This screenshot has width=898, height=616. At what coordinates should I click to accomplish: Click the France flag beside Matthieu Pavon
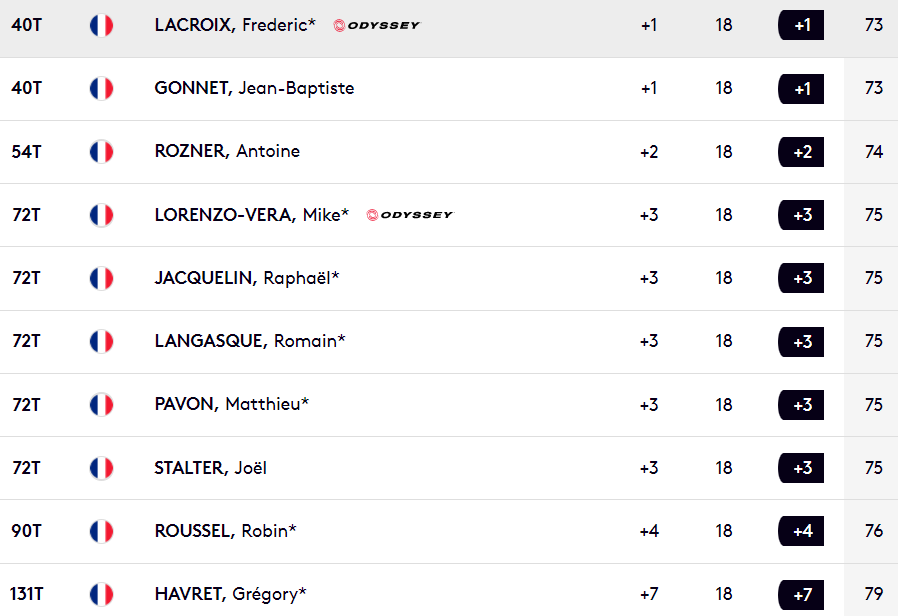(x=101, y=405)
